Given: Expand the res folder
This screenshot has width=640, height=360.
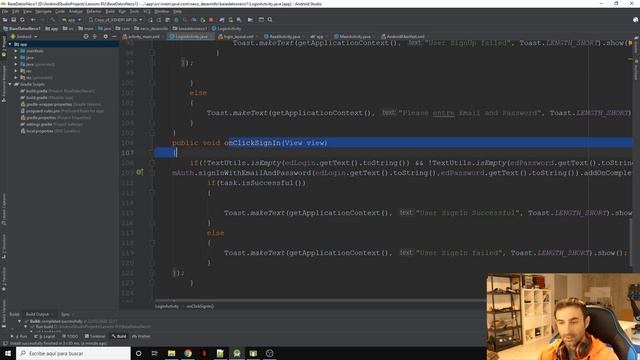Looking at the screenshot, I should [x=16, y=71].
